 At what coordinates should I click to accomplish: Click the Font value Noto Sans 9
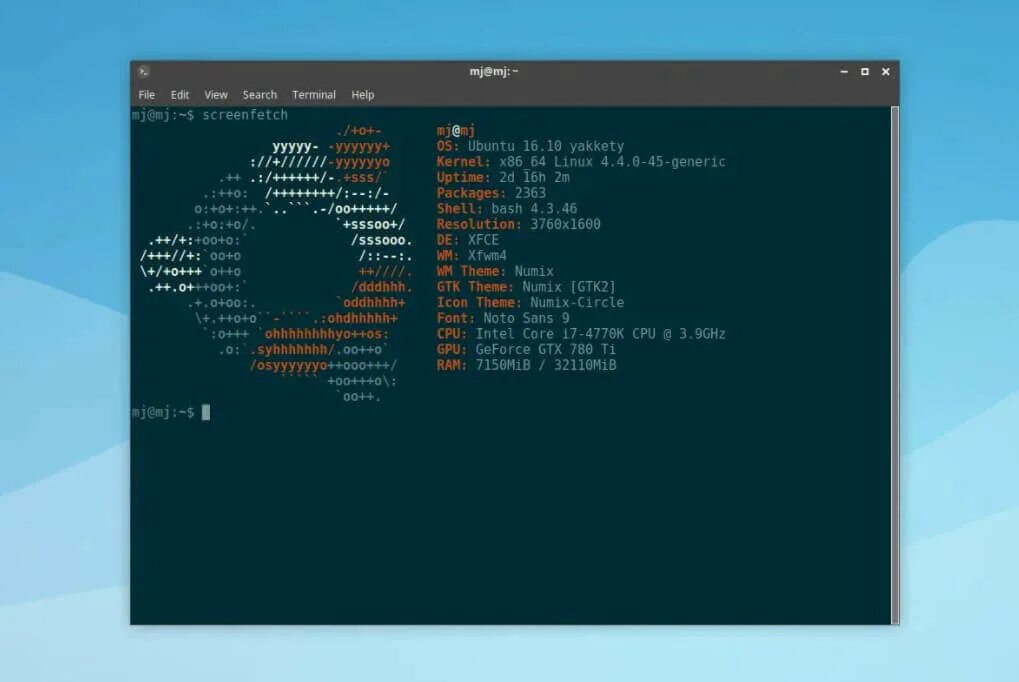pyautogui.click(x=526, y=318)
